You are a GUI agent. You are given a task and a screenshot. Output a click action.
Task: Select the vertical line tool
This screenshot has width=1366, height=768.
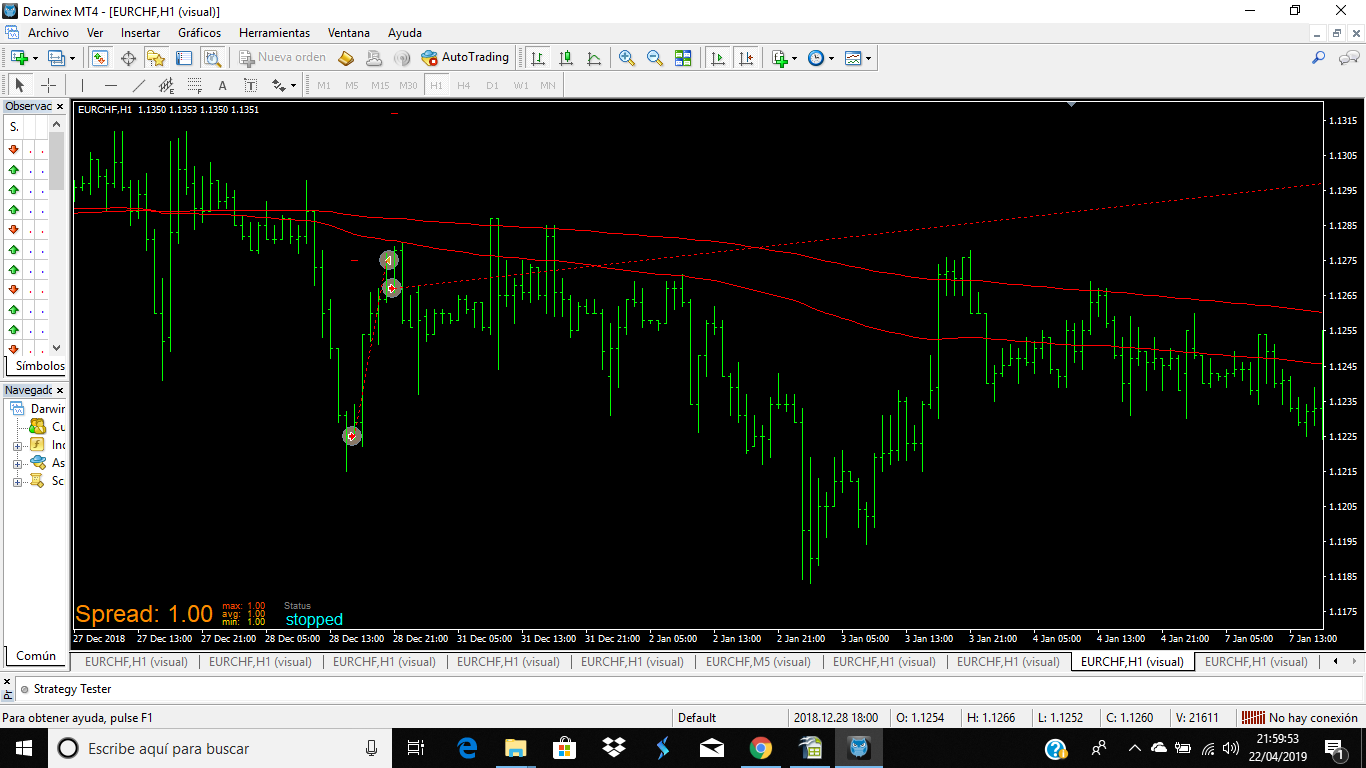click(82, 85)
